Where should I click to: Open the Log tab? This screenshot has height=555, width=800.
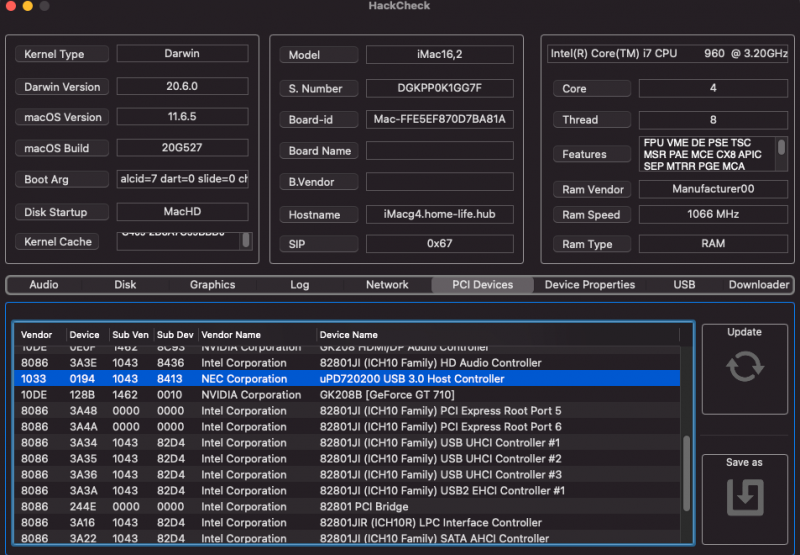(x=299, y=285)
